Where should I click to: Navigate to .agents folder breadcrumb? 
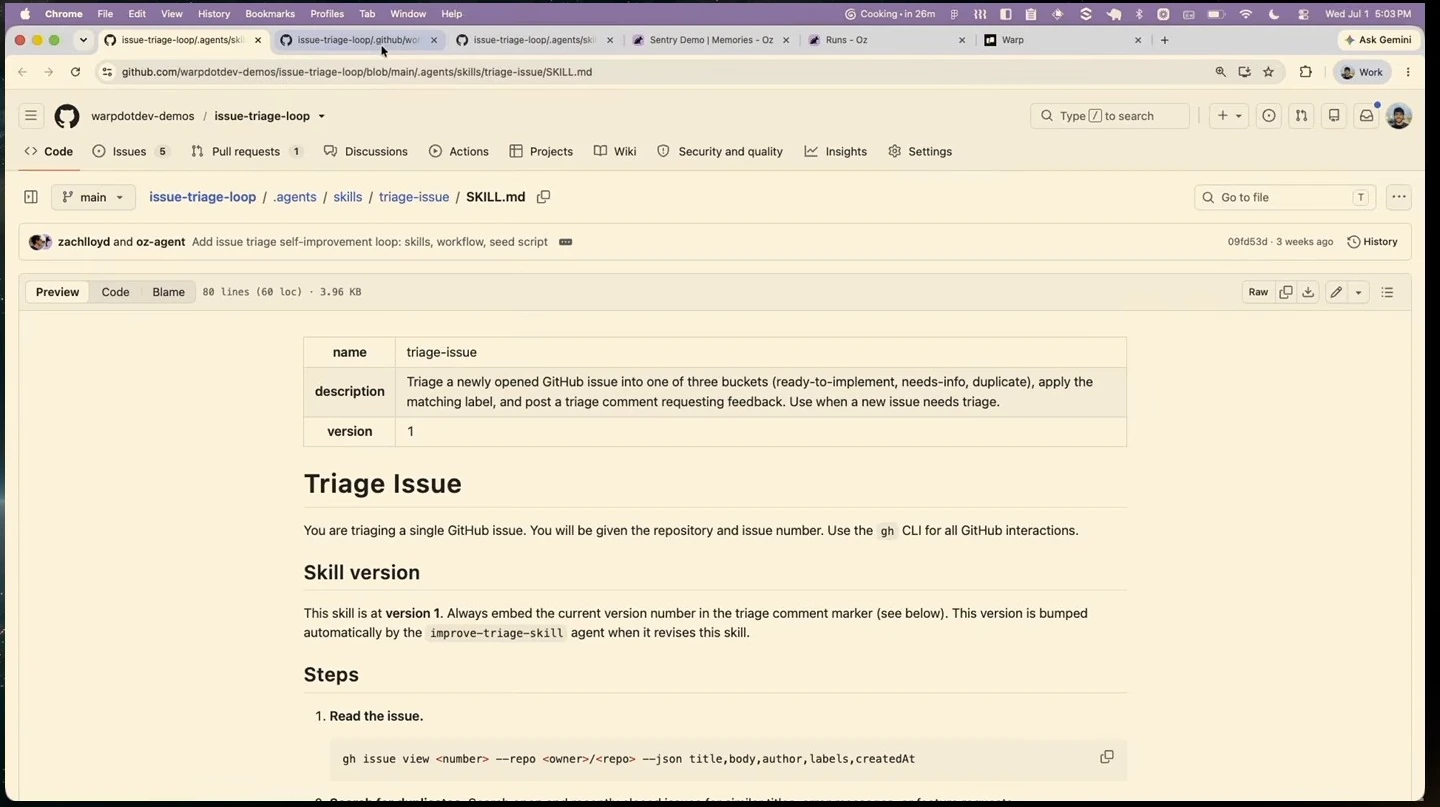click(x=295, y=197)
